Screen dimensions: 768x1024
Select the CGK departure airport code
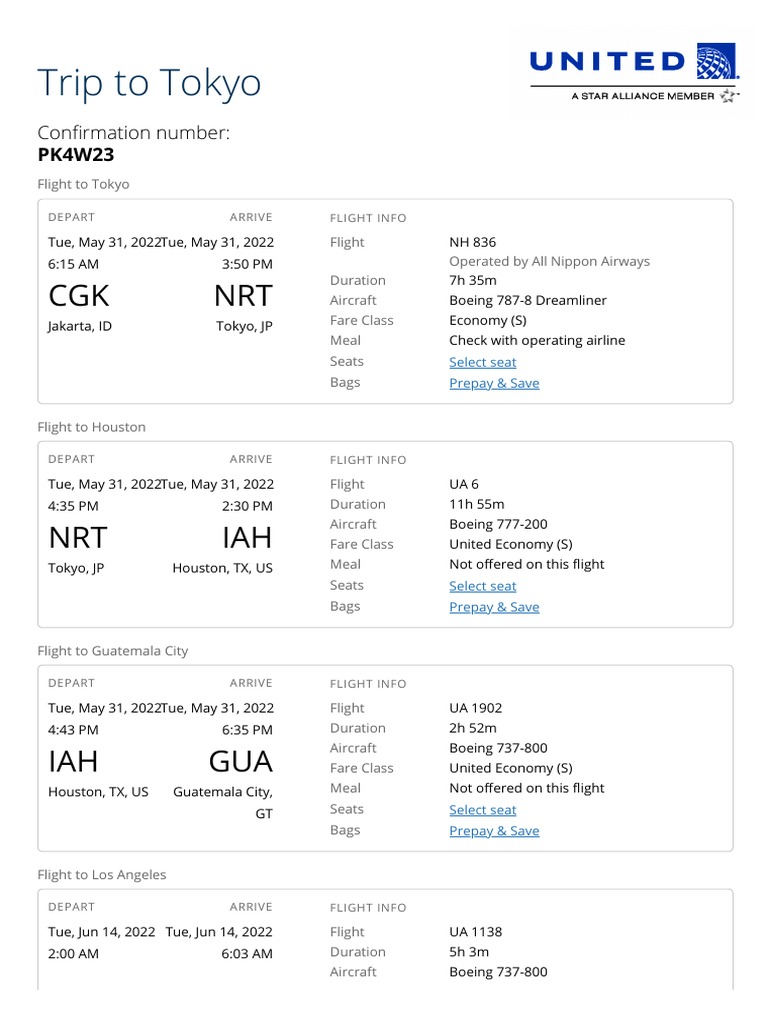click(x=79, y=296)
